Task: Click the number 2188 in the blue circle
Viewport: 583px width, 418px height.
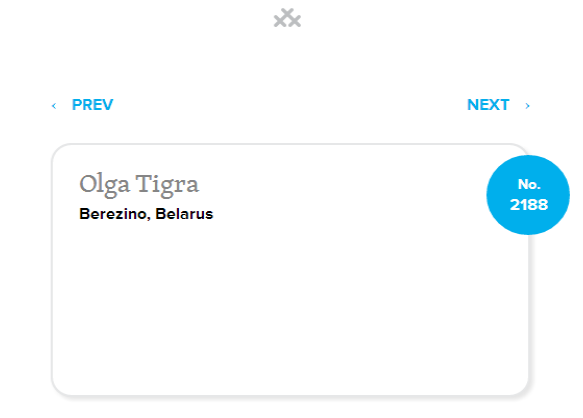Action: pyautogui.click(x=529, y=205)
